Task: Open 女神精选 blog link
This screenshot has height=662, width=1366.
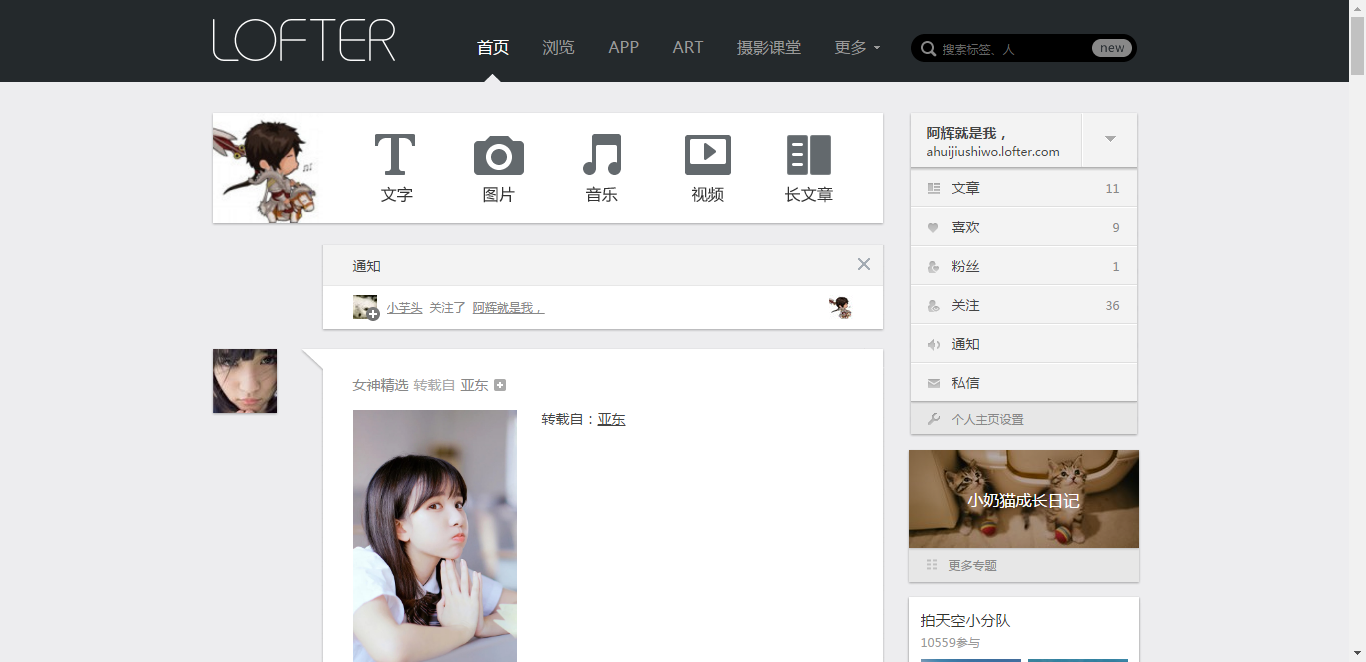Action: tap(381, 385)
